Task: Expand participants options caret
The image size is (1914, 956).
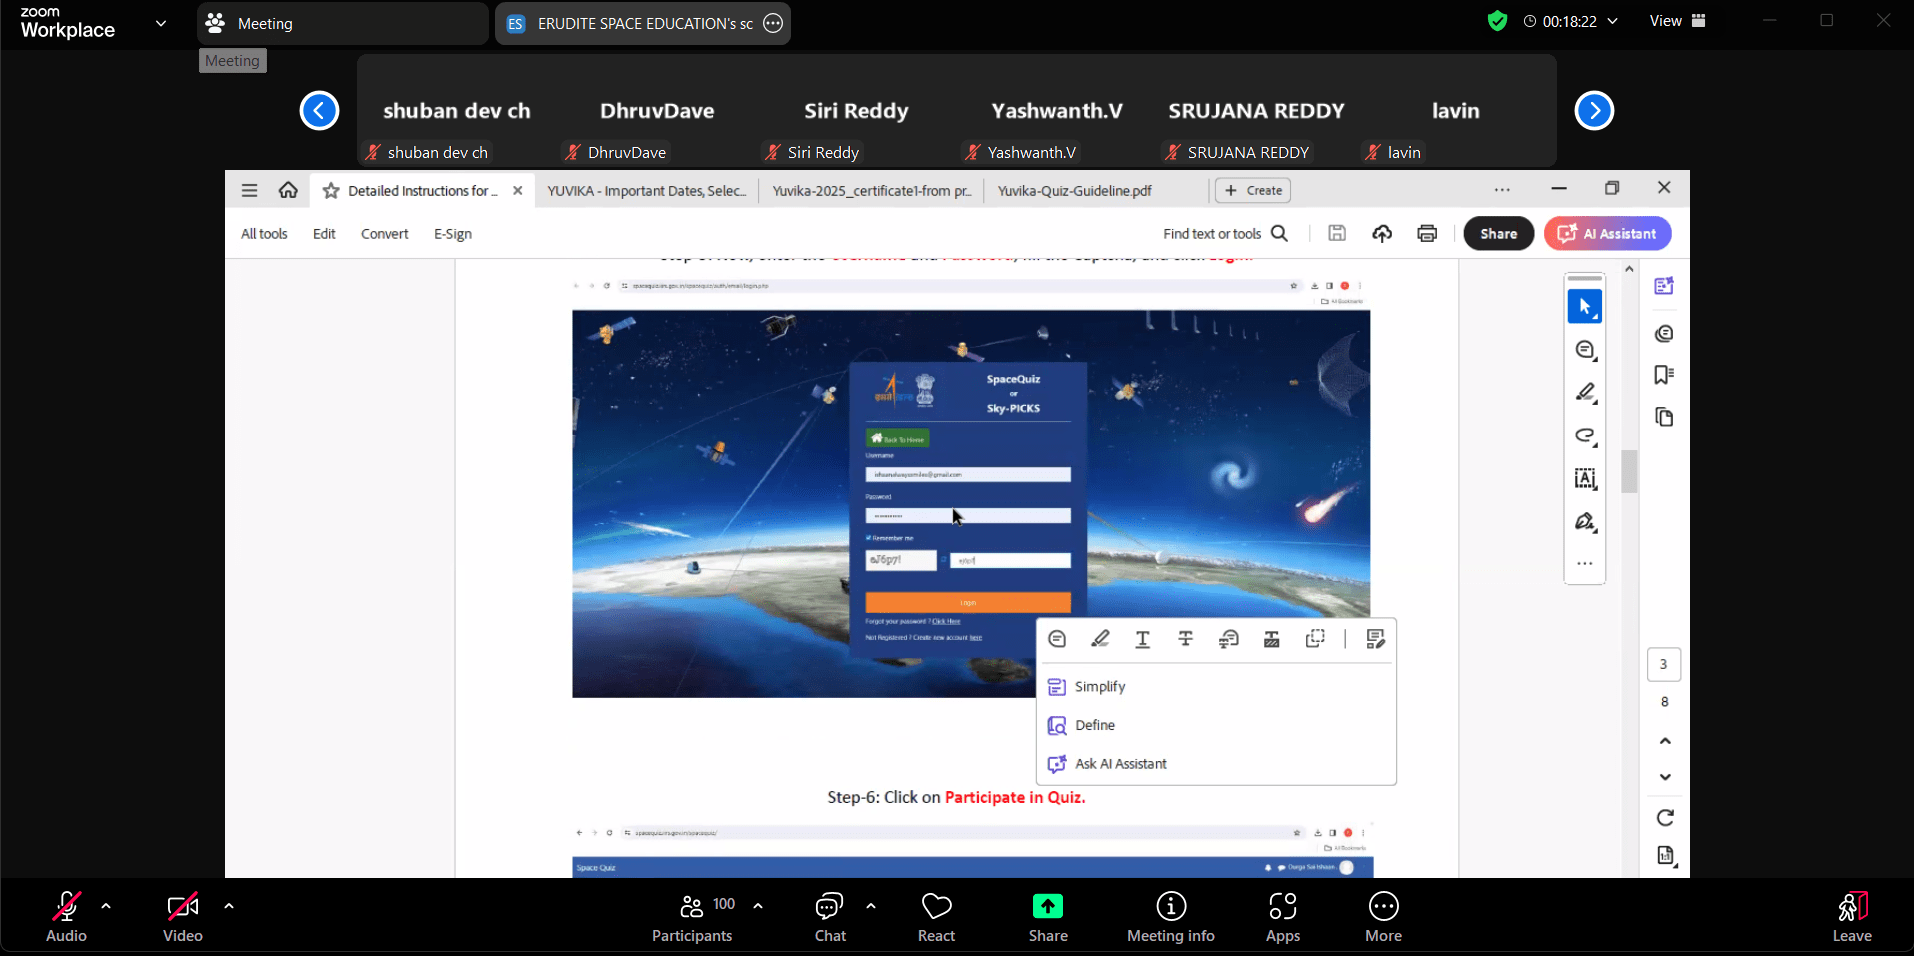Action: click(758, 906)
